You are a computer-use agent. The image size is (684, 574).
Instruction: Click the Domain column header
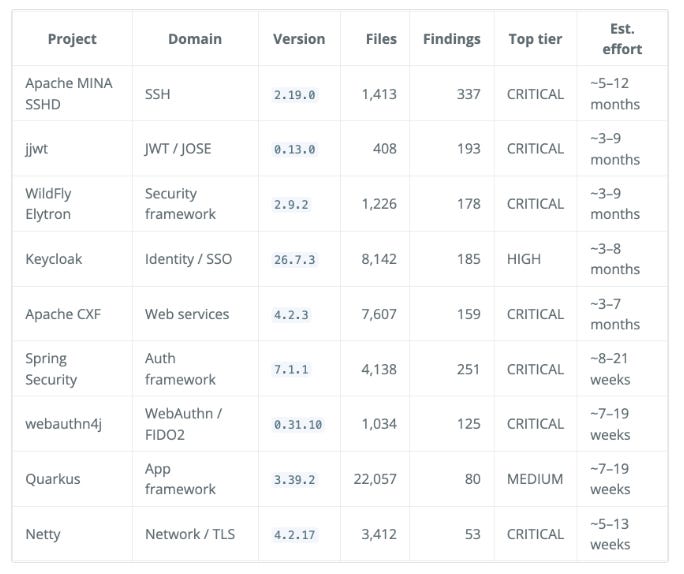click(x=195, y=39)
